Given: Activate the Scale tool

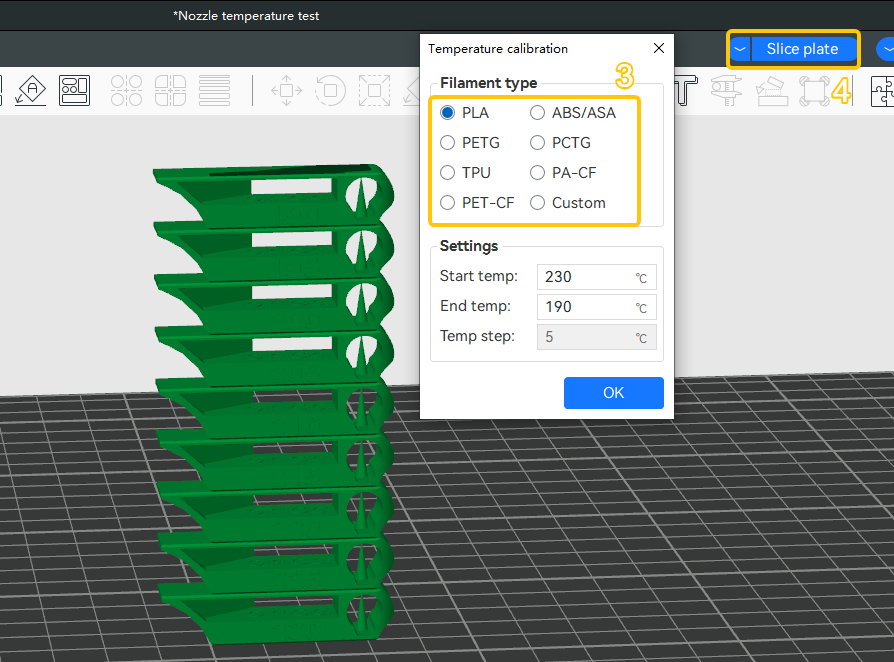Looking at the screenshot, I should point(374,90).
